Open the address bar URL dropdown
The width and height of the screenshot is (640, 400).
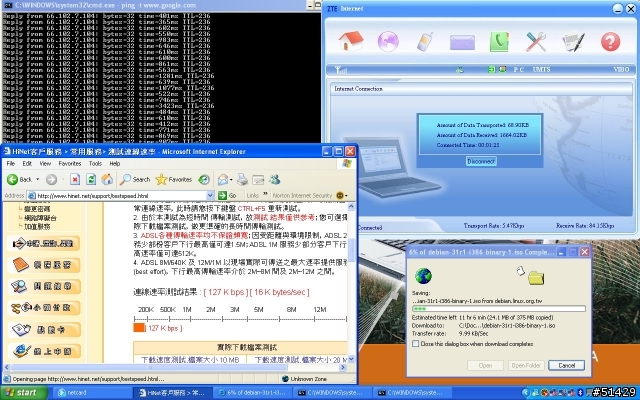[x=210, y=196]
